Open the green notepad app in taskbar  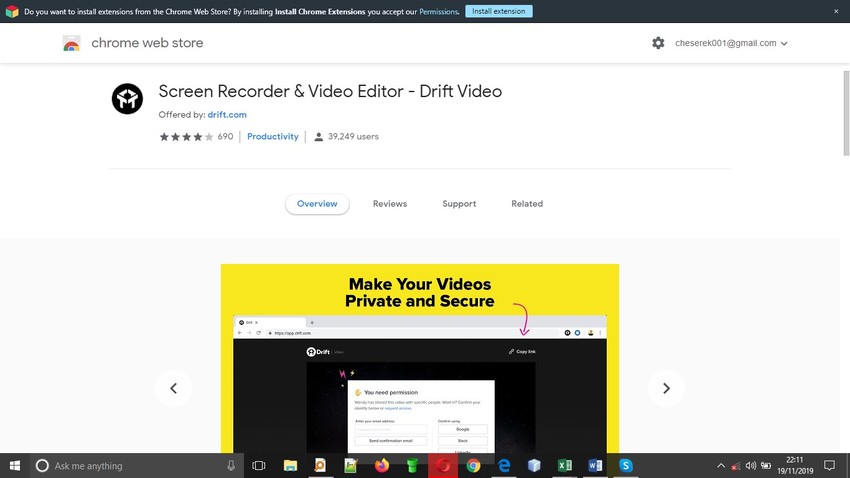coord(351,466)
